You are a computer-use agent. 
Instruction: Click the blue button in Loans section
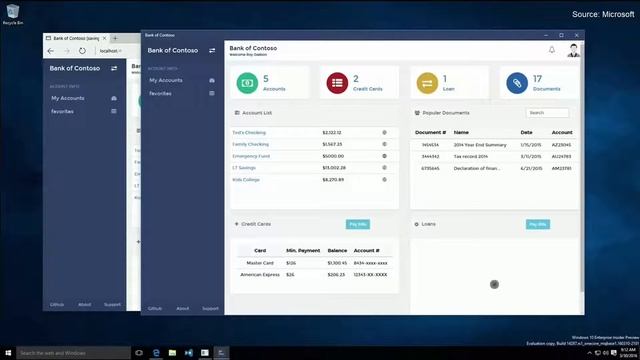(538, 224)
